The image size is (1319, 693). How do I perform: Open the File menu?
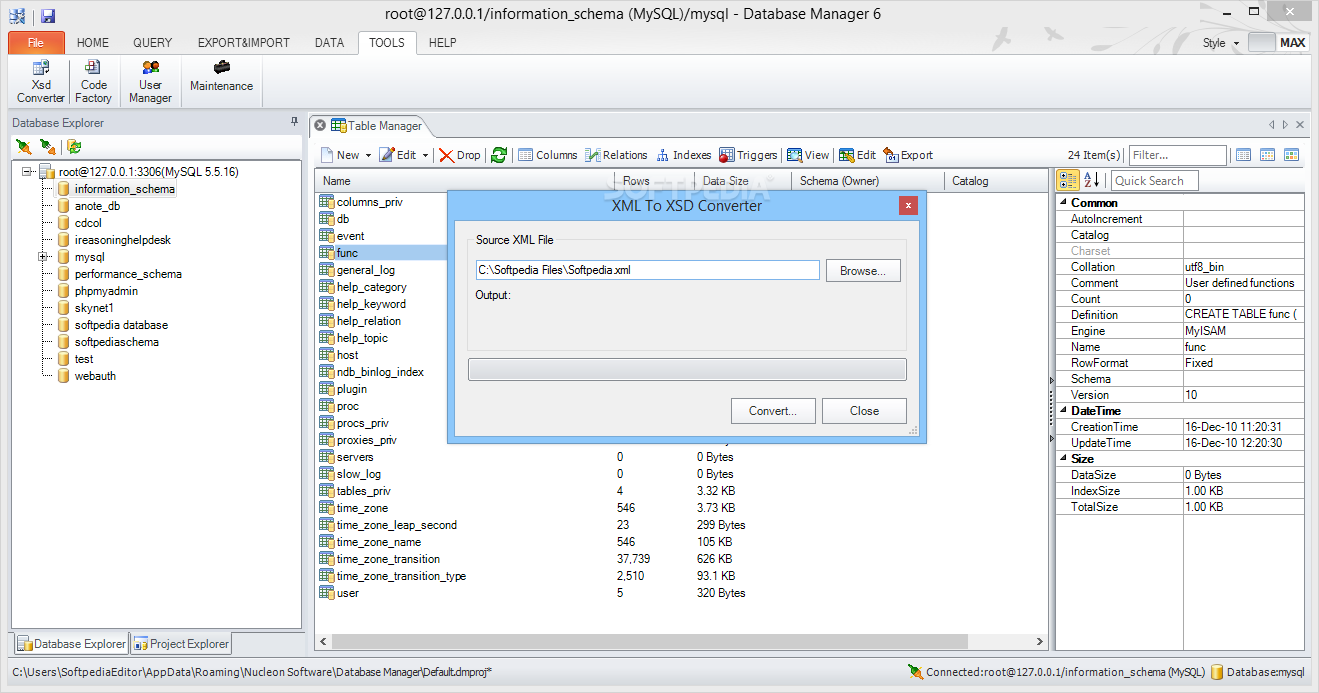[36, 43]
